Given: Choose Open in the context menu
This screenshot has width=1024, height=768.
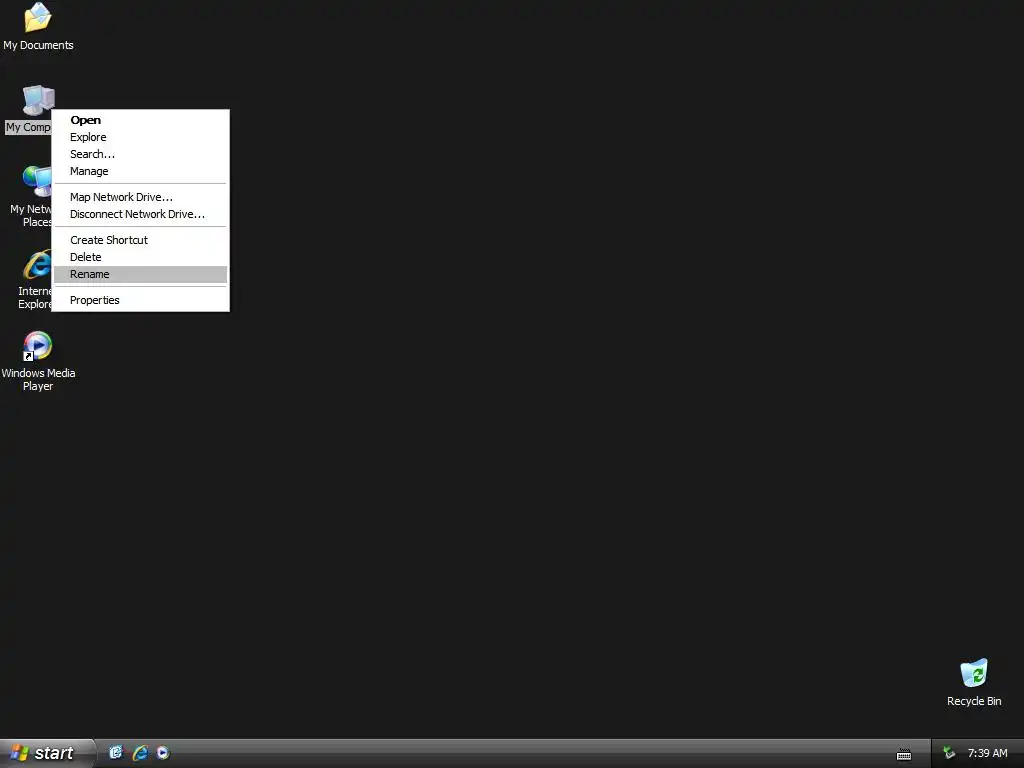Looking at the screenshot, I should coord(140,120).
